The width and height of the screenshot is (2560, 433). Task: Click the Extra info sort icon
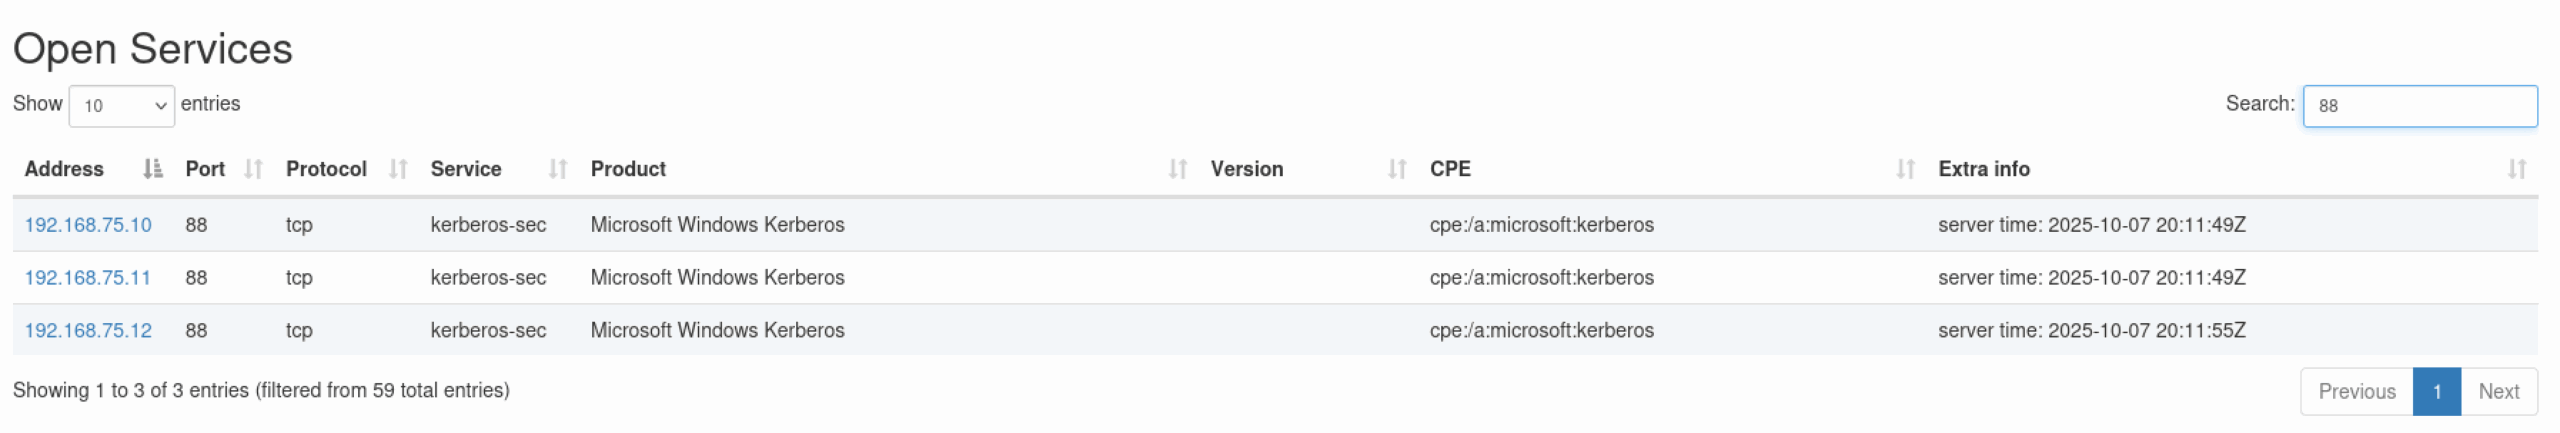pyautogui.click(x=2516, y=169)
